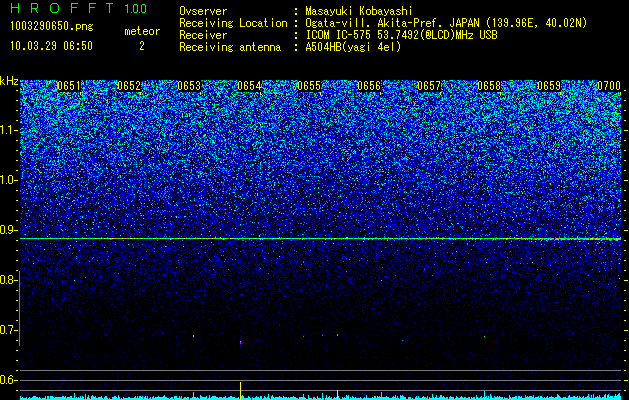Click the receiver value ICOM IC-575
Image resolution: width=629 pixels, height=400 pixels.
[x=338, y=35]
